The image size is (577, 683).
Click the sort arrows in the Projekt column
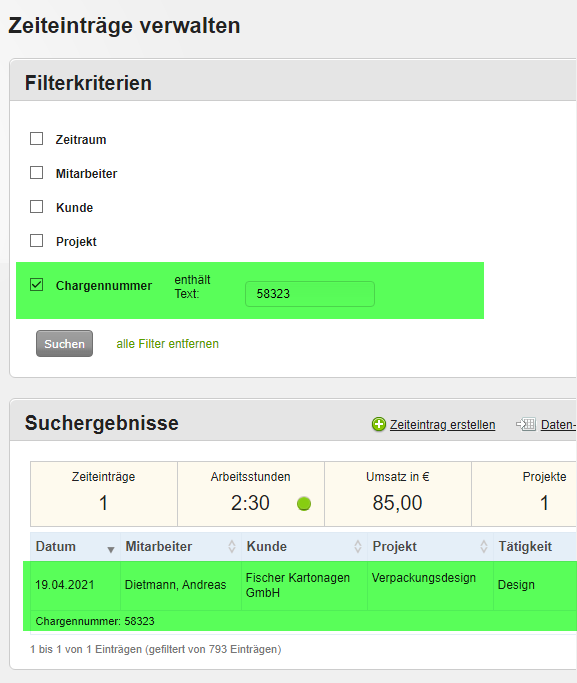pyautogui.click(x=483, y=547)
